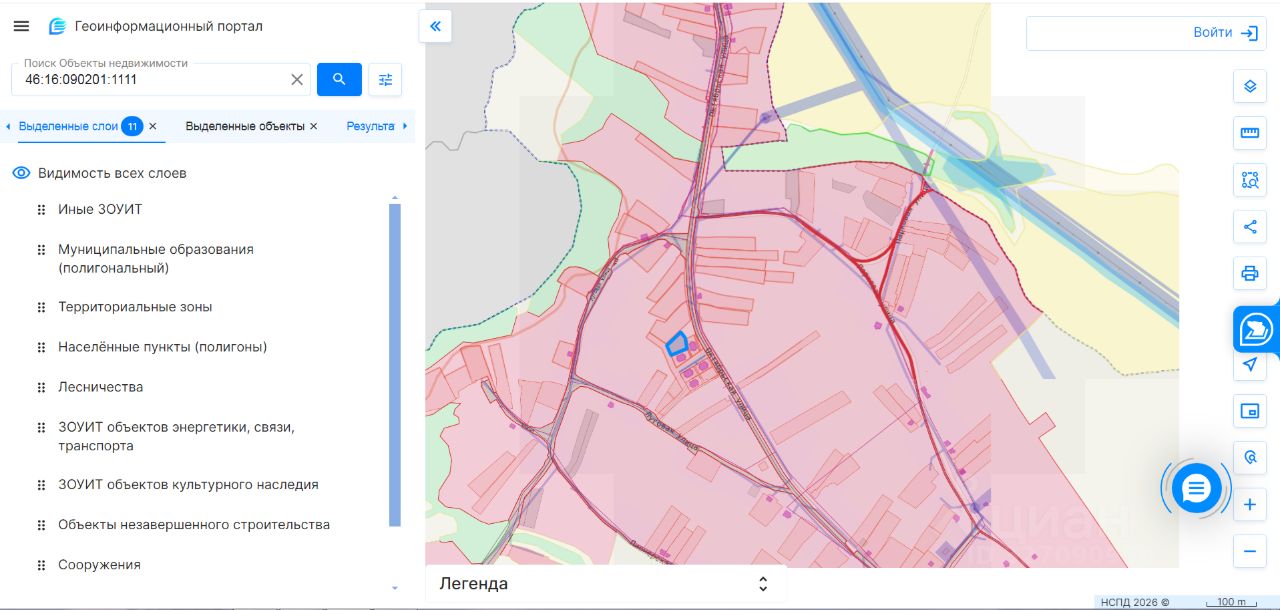
Task: Select ЗОУИТ объектов энергетики, связи, транспорта
Action: 176,436
